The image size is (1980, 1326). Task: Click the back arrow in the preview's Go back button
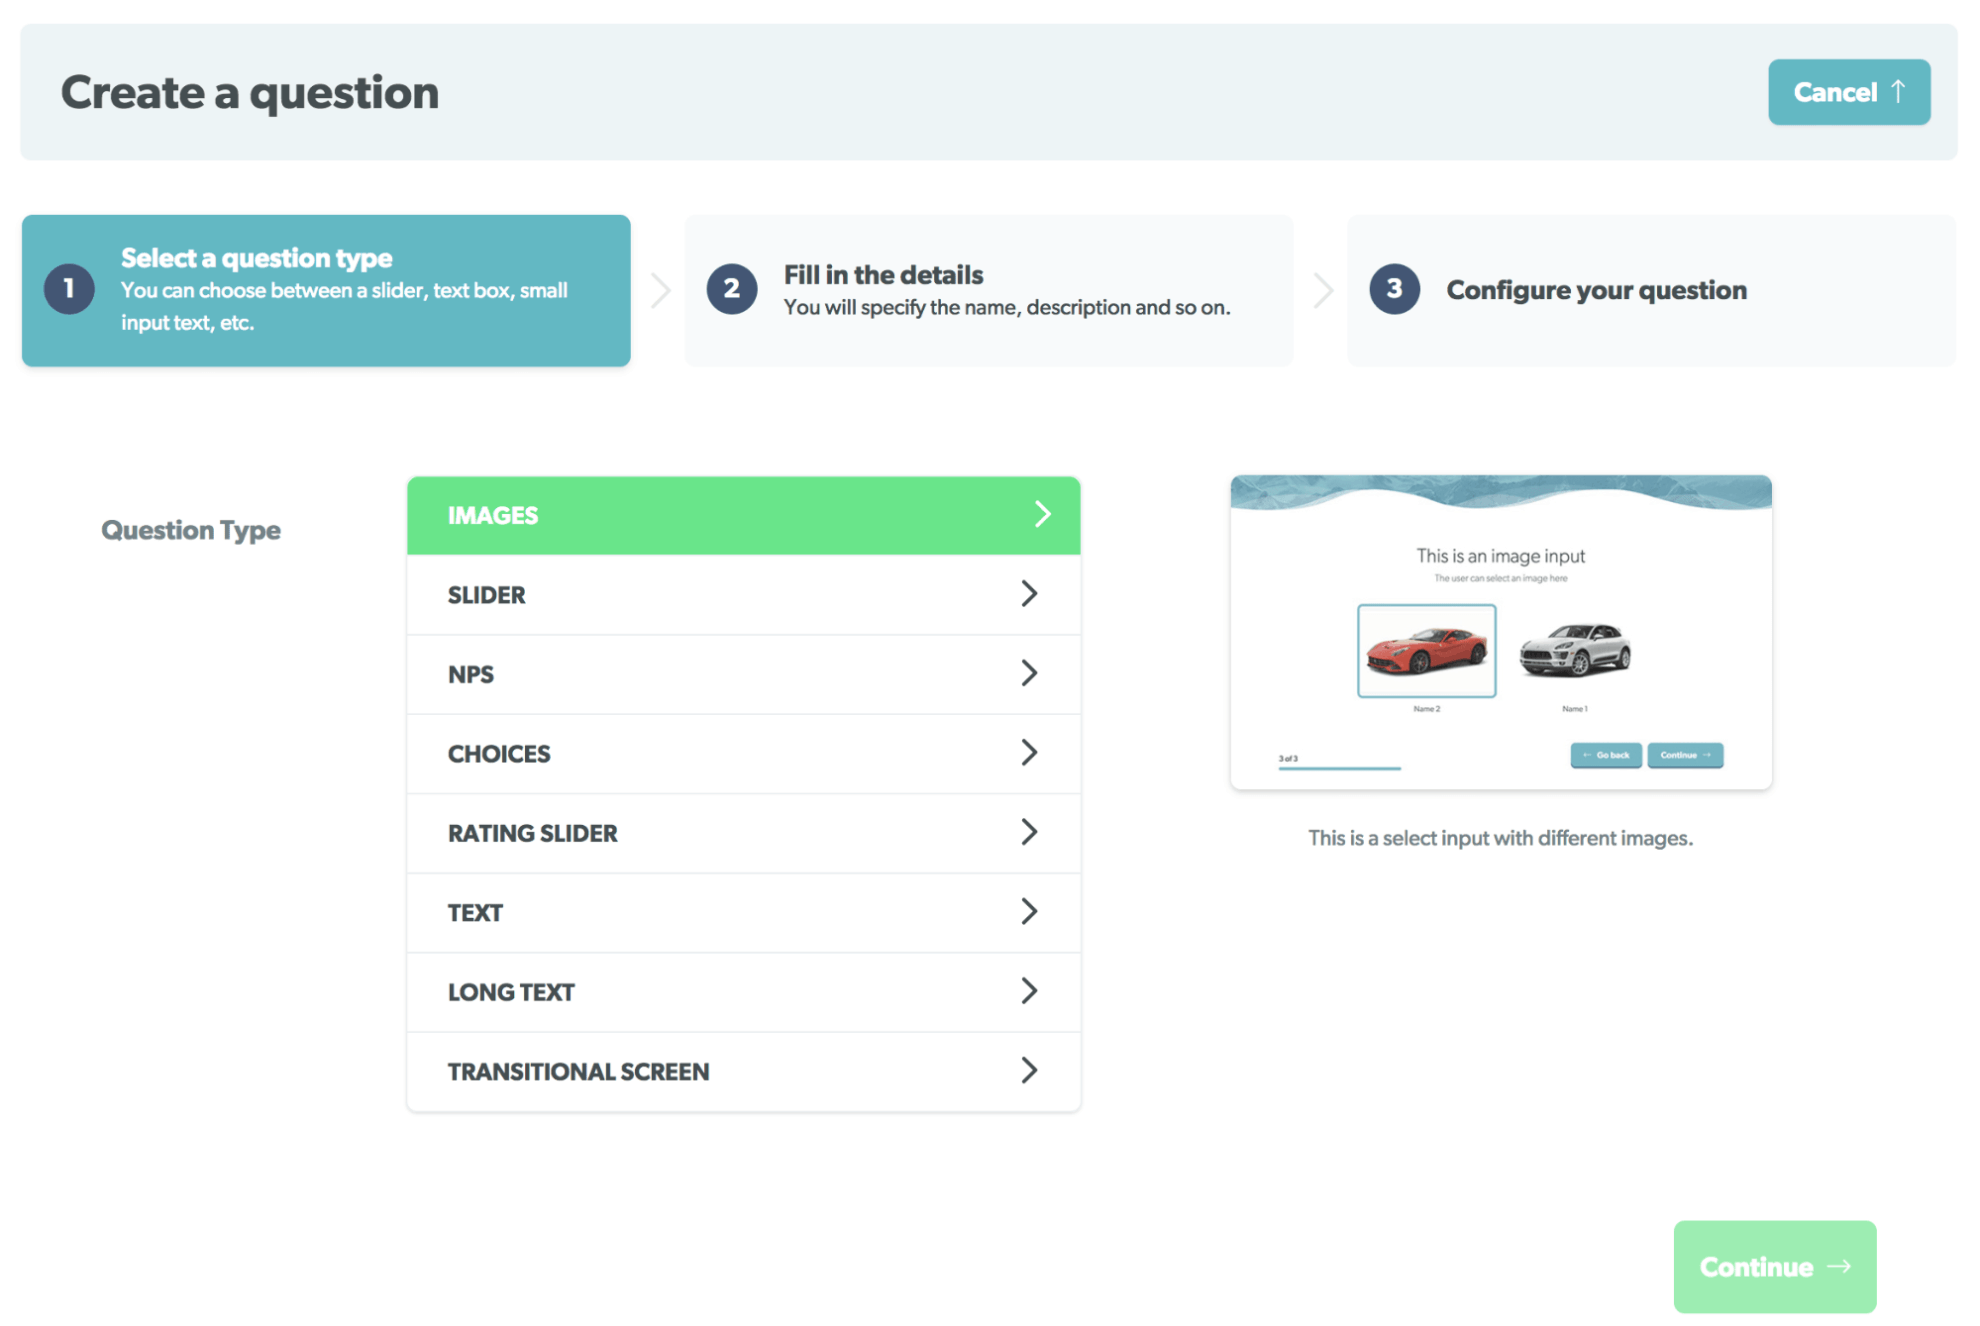pos(1587,755)
